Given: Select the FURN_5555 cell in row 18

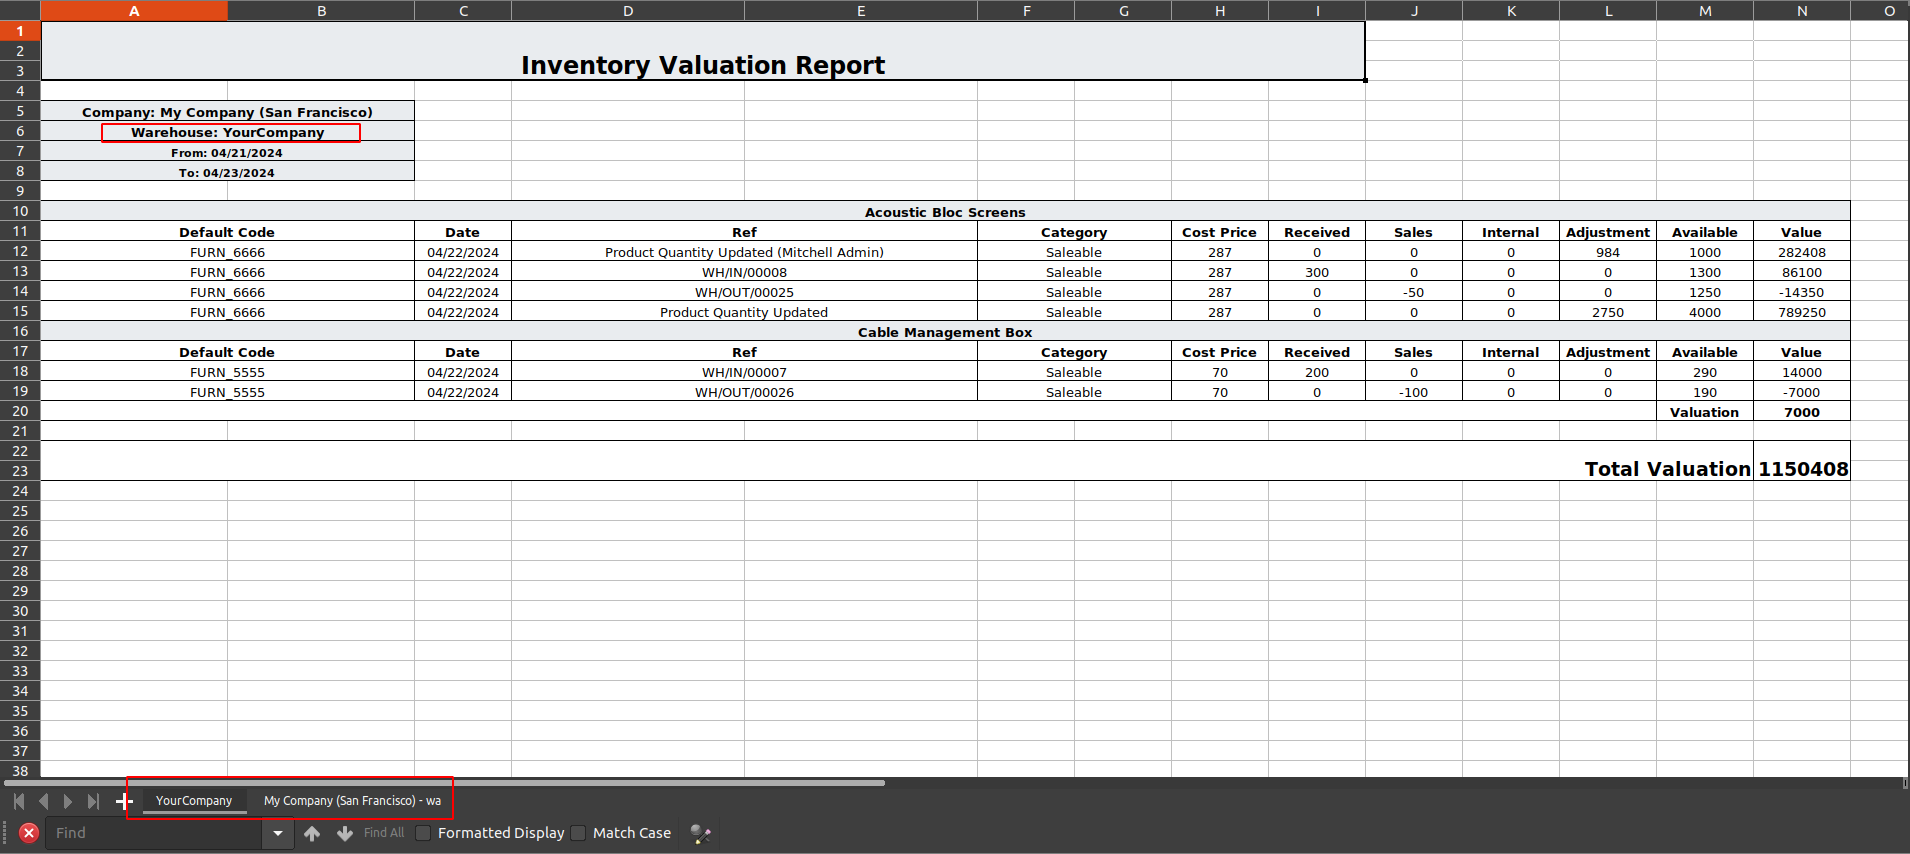Looking at the screenshot, I should click(227, 372).
